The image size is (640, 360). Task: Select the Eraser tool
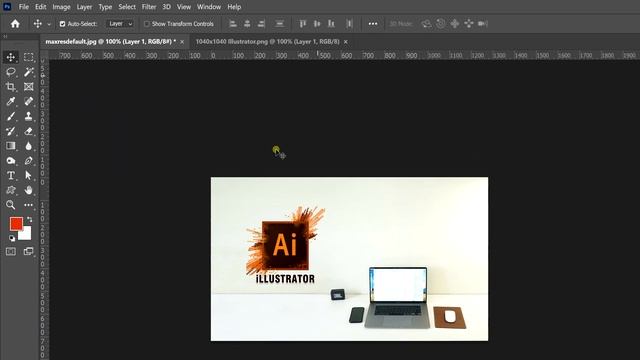(x=28, y=131)
